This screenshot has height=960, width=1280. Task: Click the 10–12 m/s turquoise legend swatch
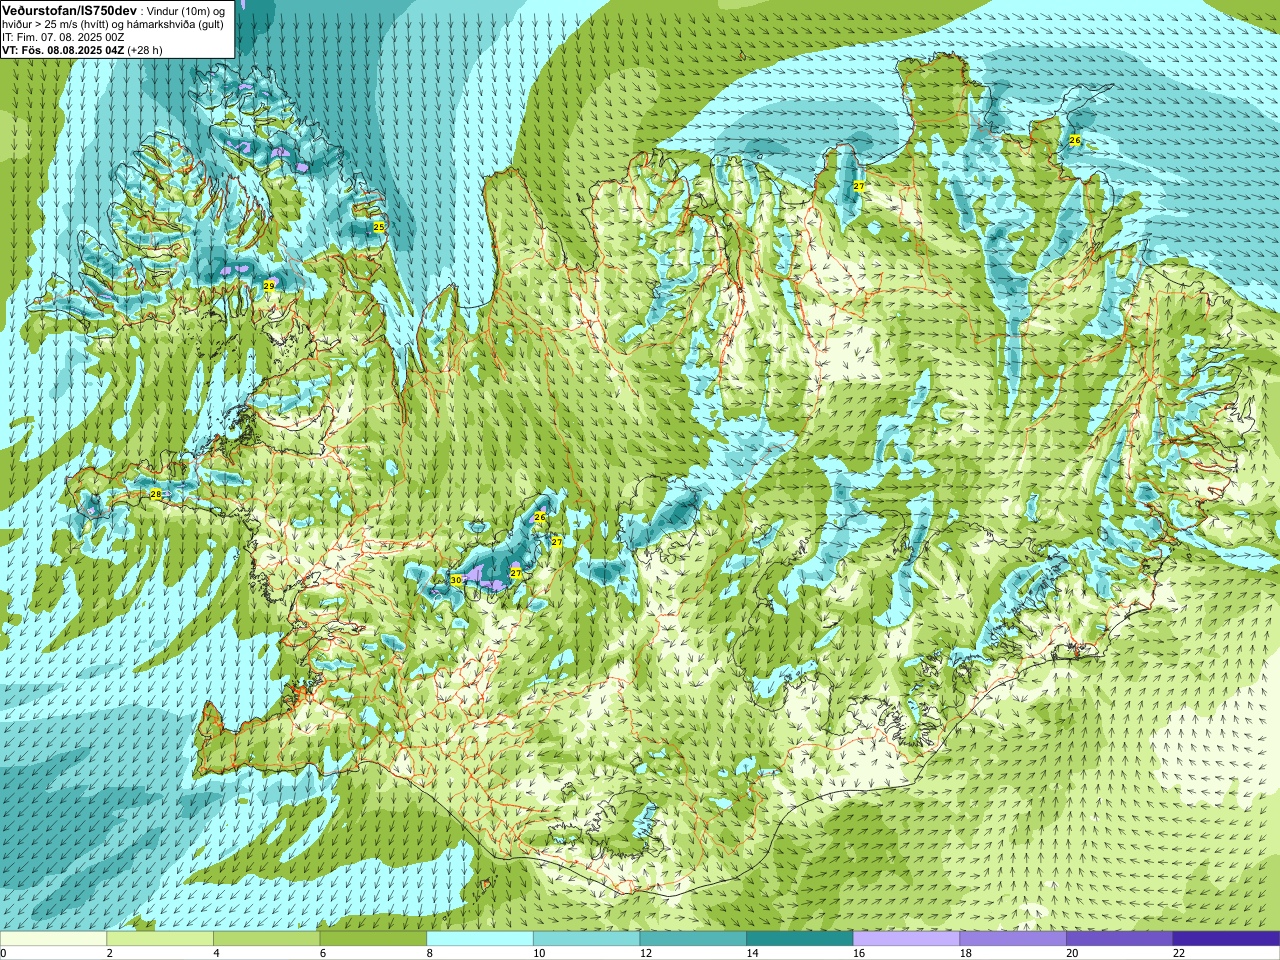pyautogui.click(x=586, y=939)
